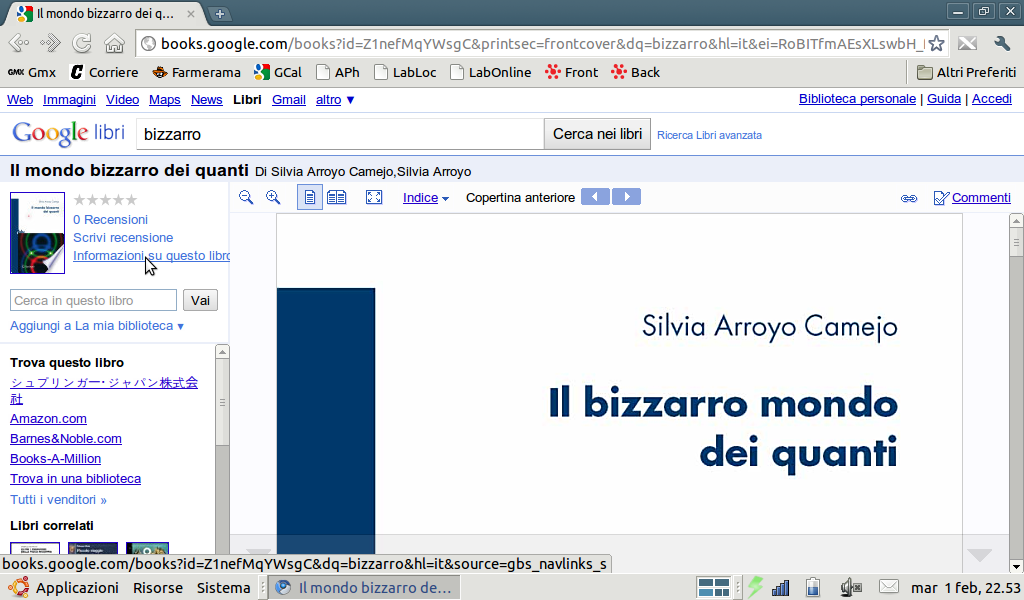The width and height of the screenshot is (1024, 600).
Task: Switch to single page view
Action: 310,197
